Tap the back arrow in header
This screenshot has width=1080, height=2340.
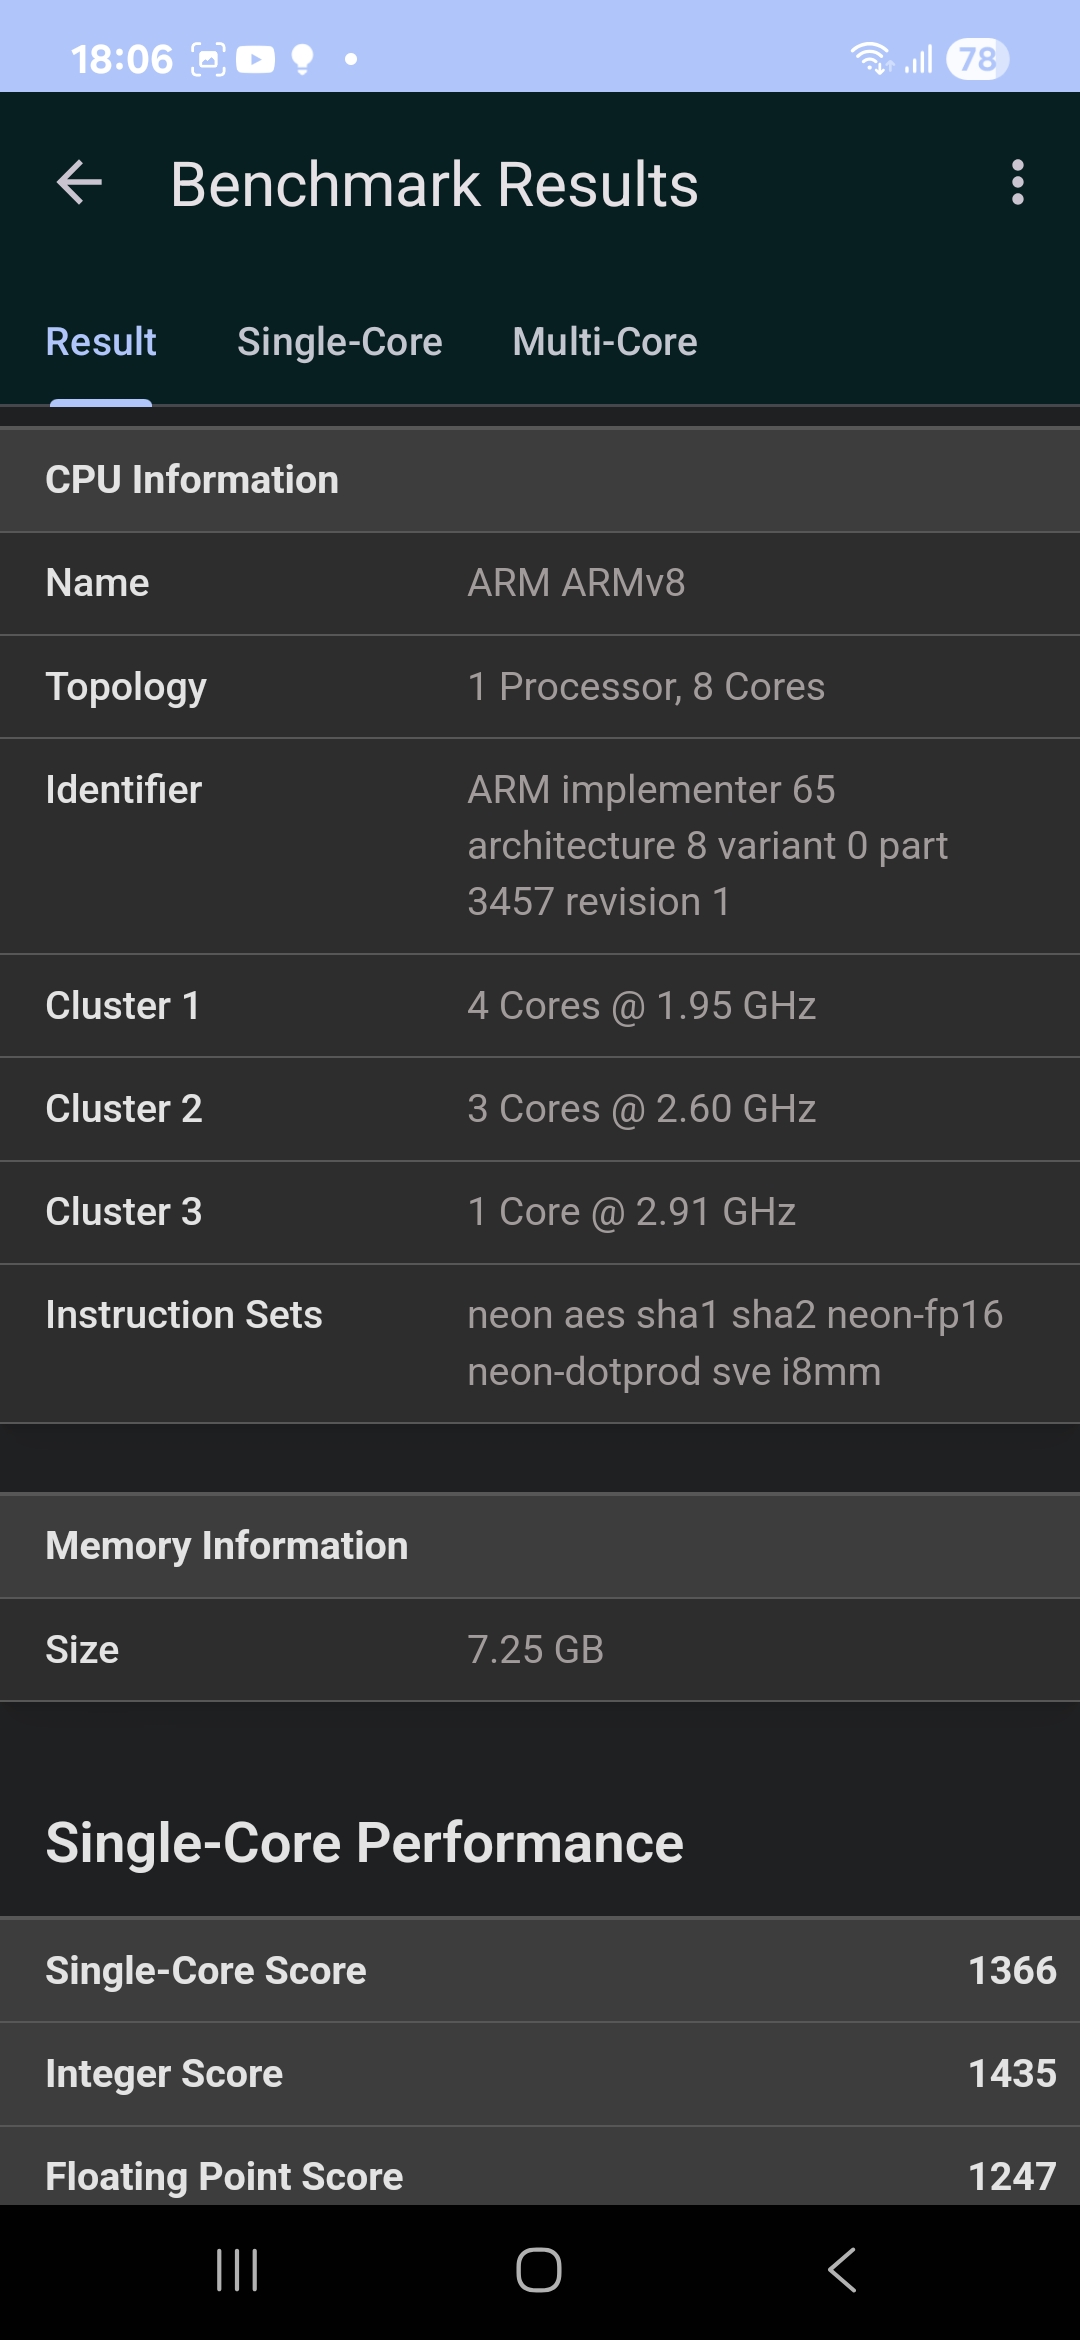click(80, 183)
